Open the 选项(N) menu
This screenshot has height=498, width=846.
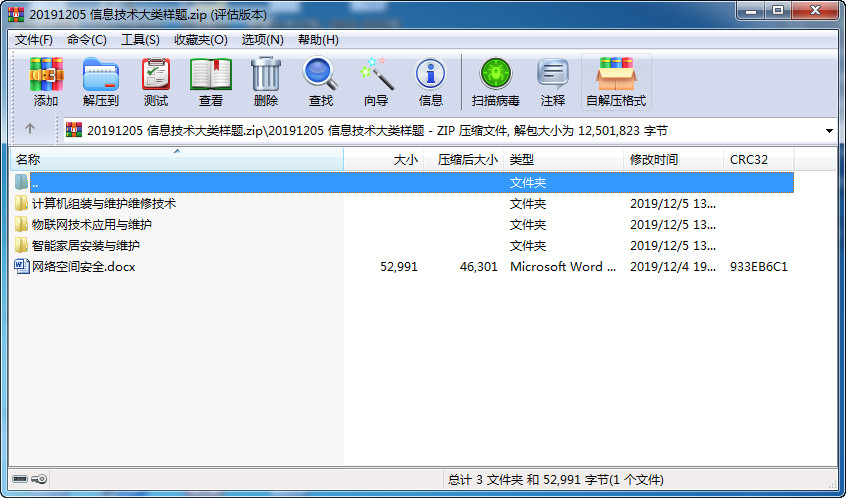(263, 40)
